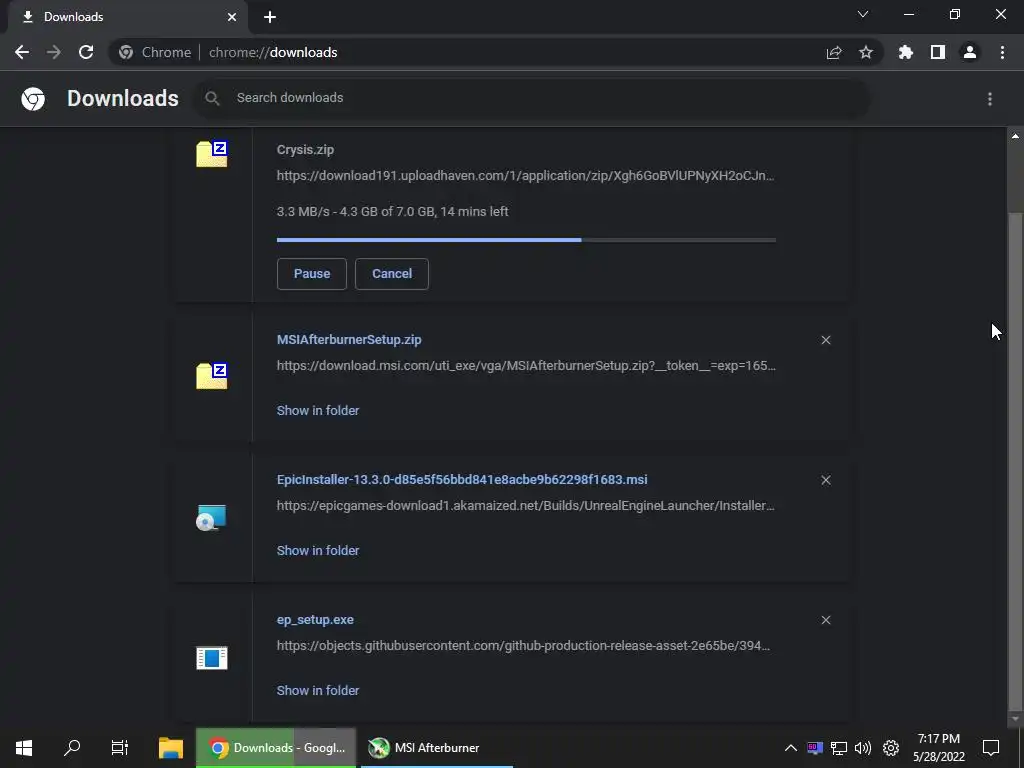Click the Chrome logo beside Downloads title

pyautogui.click(x=33, y=99)
